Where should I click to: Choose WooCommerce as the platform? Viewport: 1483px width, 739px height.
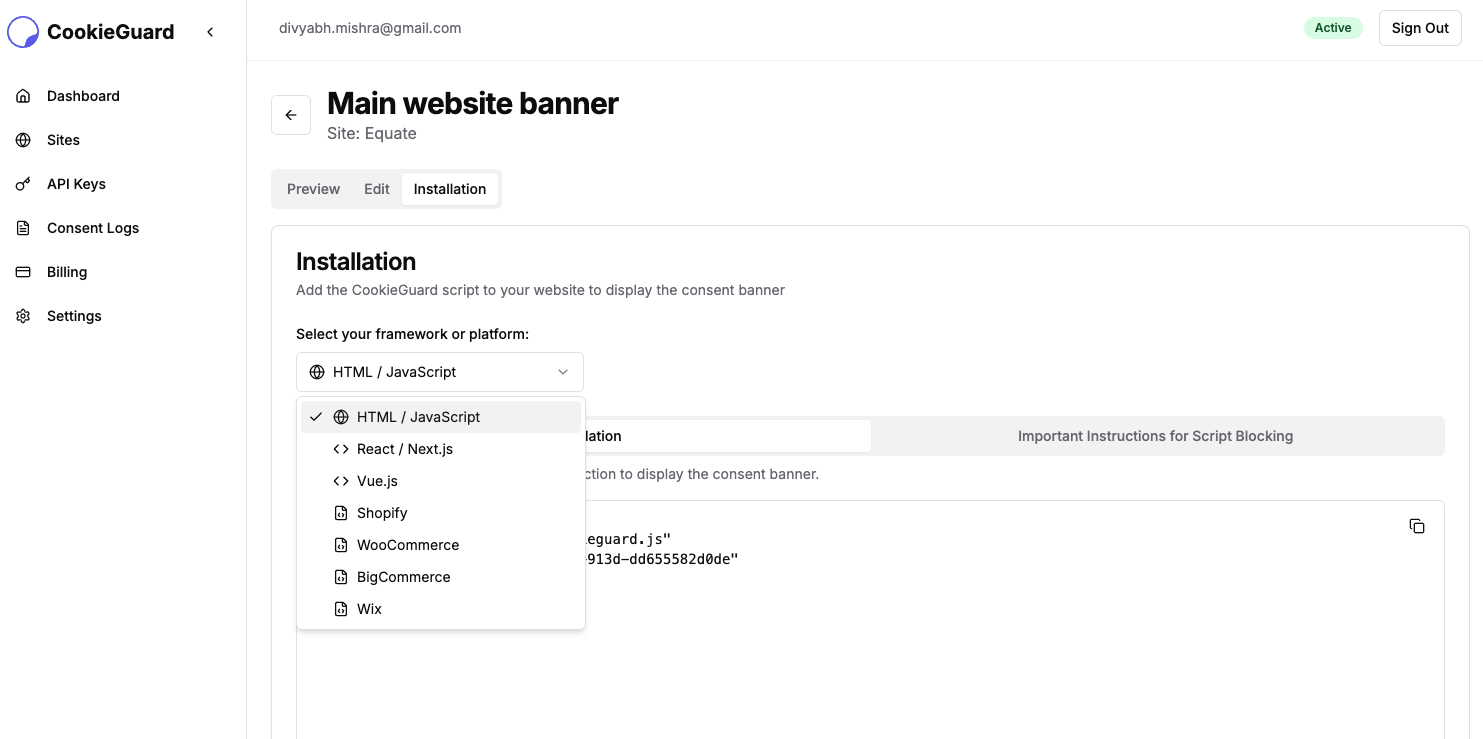click(x=408, y=544)
